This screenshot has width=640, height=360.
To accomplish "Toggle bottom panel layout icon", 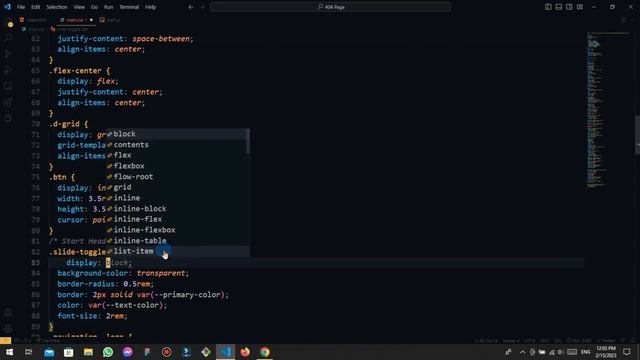I will [559, 7].
